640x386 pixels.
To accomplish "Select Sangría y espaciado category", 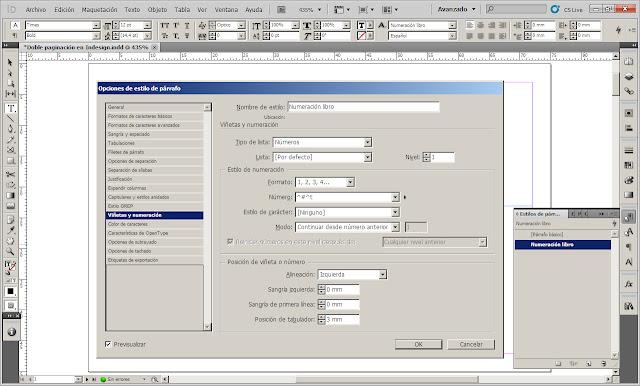I will (x=155, y=134).
